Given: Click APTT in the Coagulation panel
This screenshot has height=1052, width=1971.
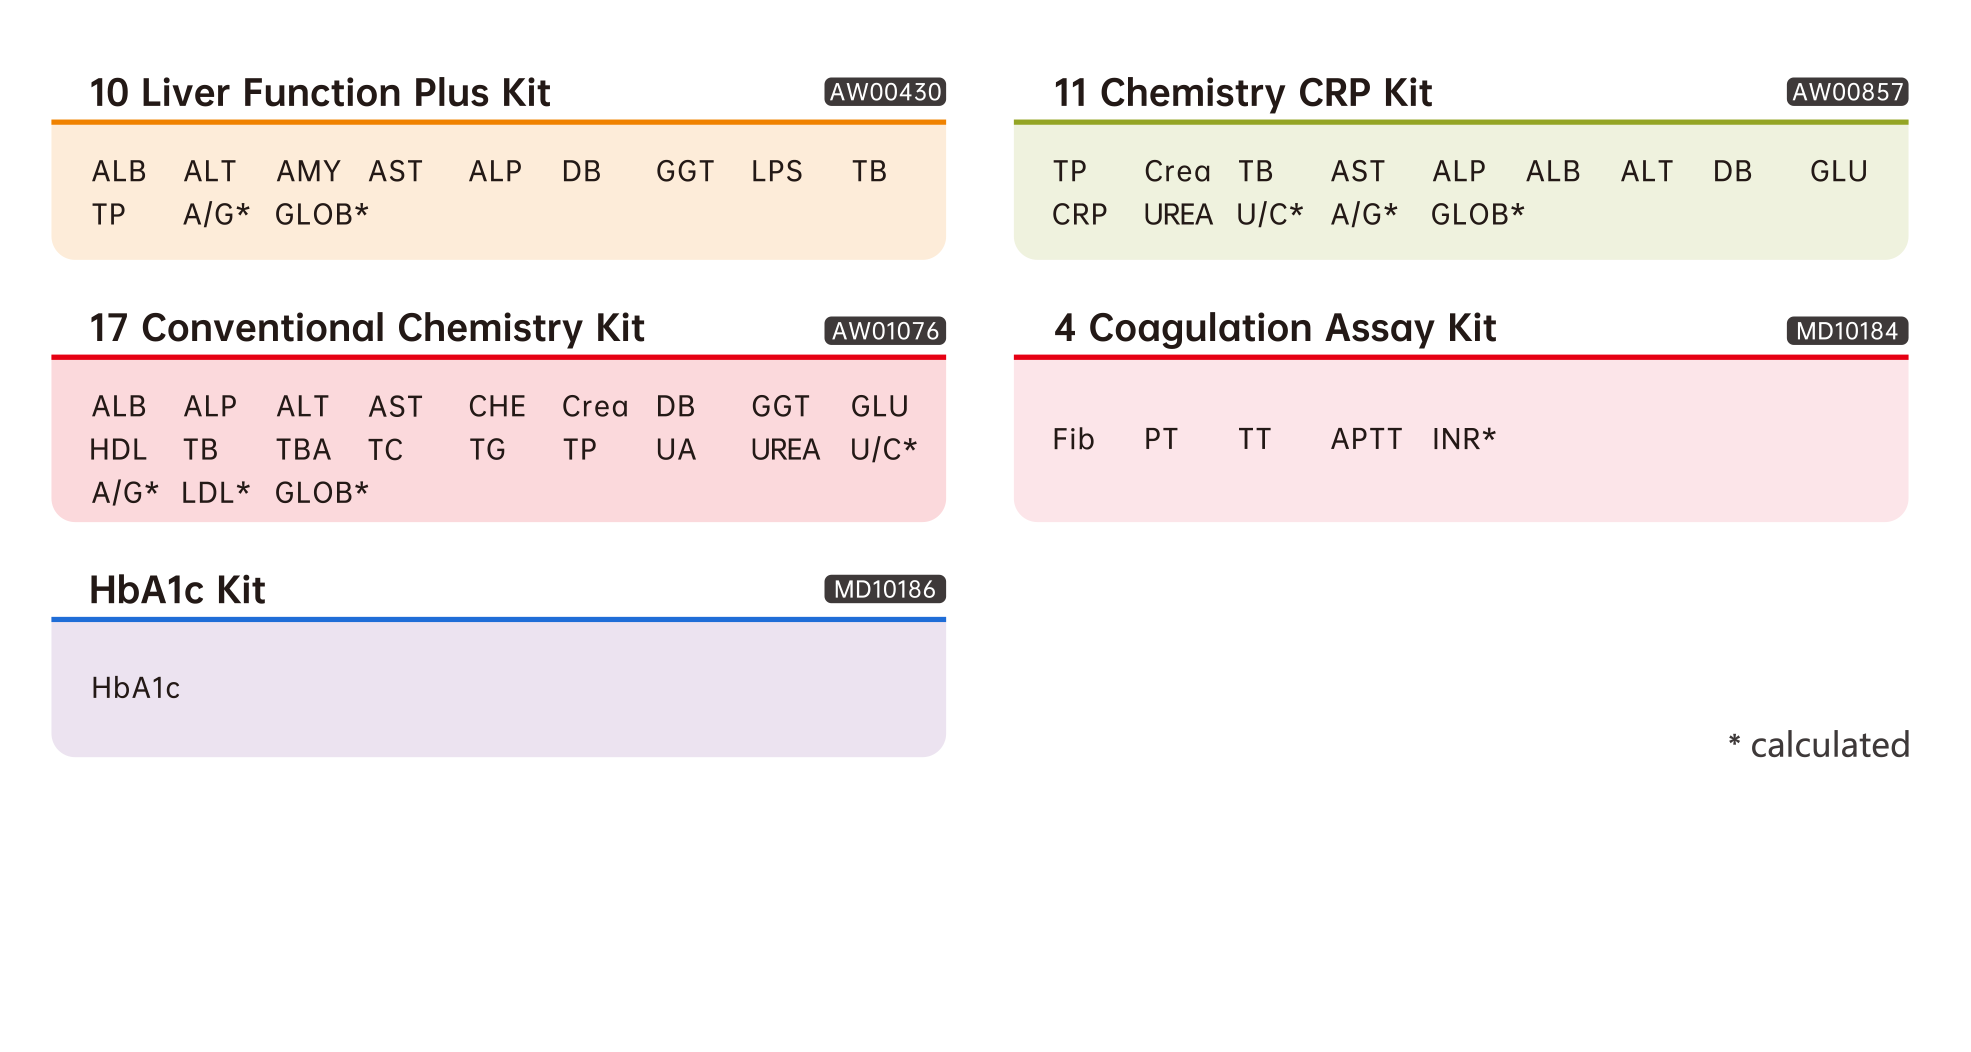Looking at the screenshot, I should 1366,440.
